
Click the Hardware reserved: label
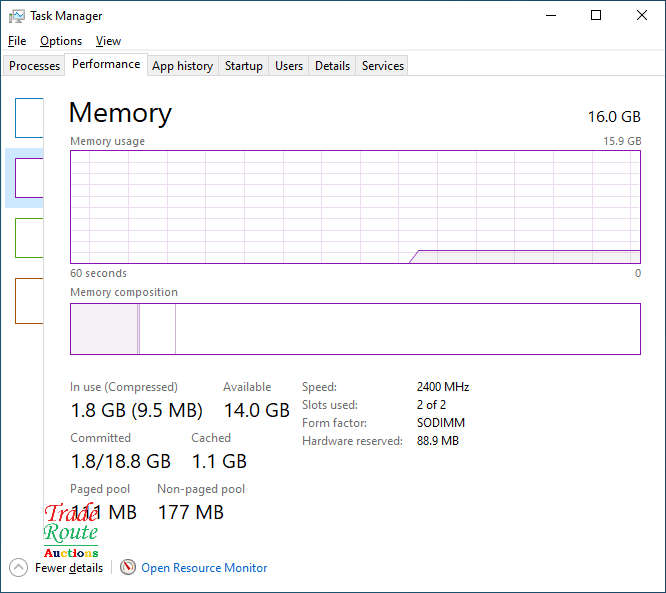tap(353, 441)
